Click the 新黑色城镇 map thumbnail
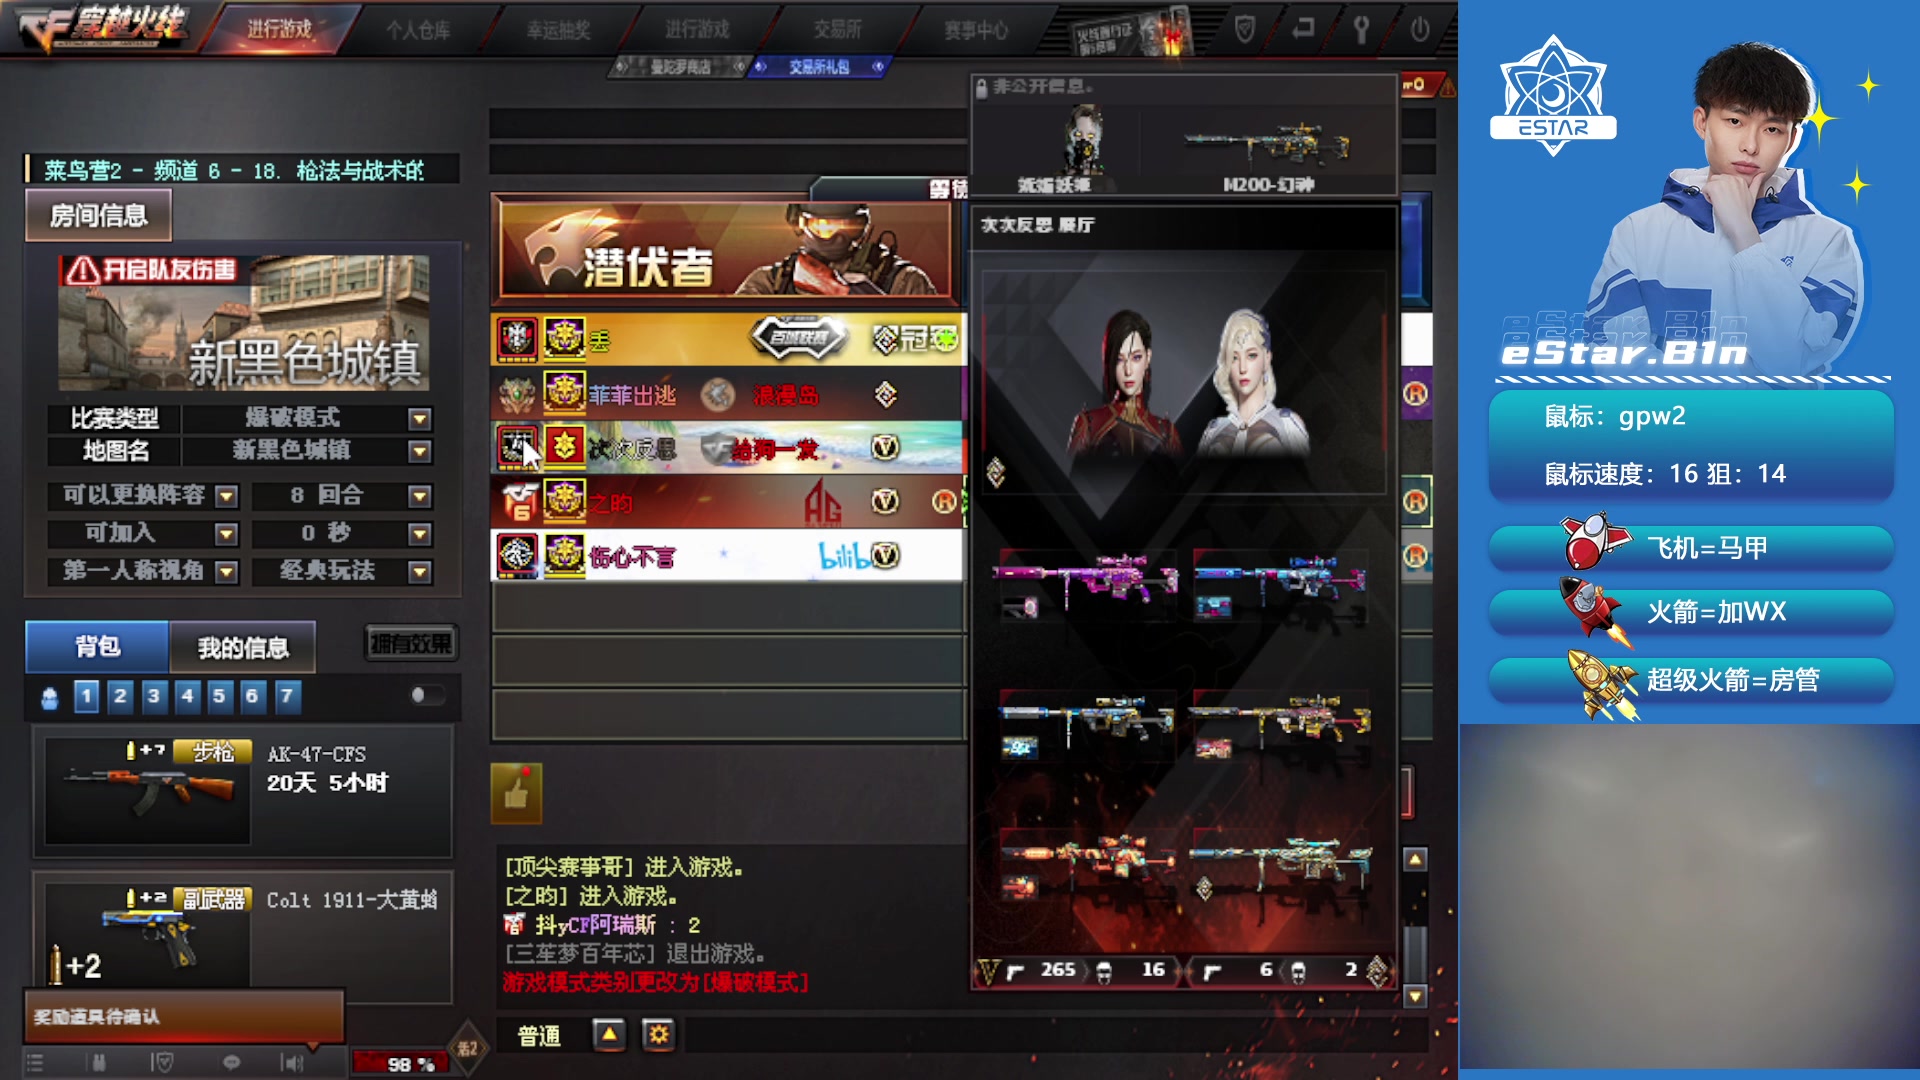The height and width of the screenshot is (1080, 1920). click(244, 322)
